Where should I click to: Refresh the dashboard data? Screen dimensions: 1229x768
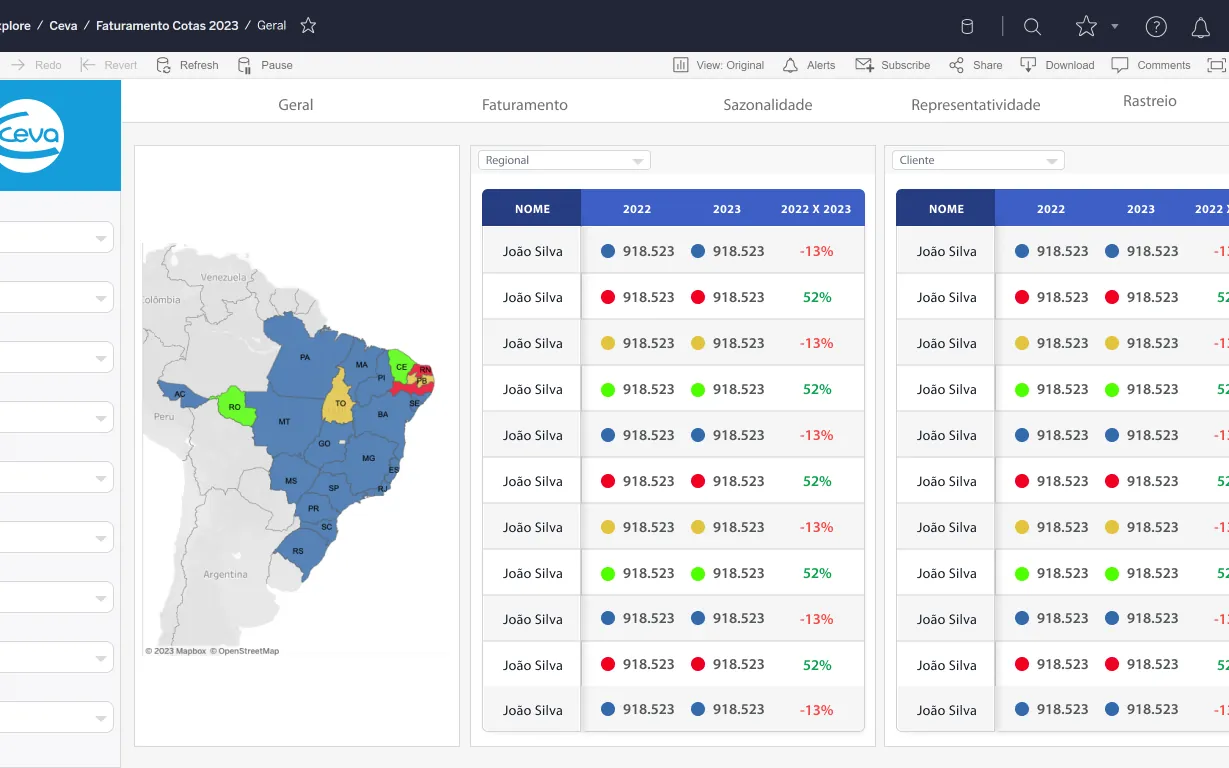[x=187, y=65]
